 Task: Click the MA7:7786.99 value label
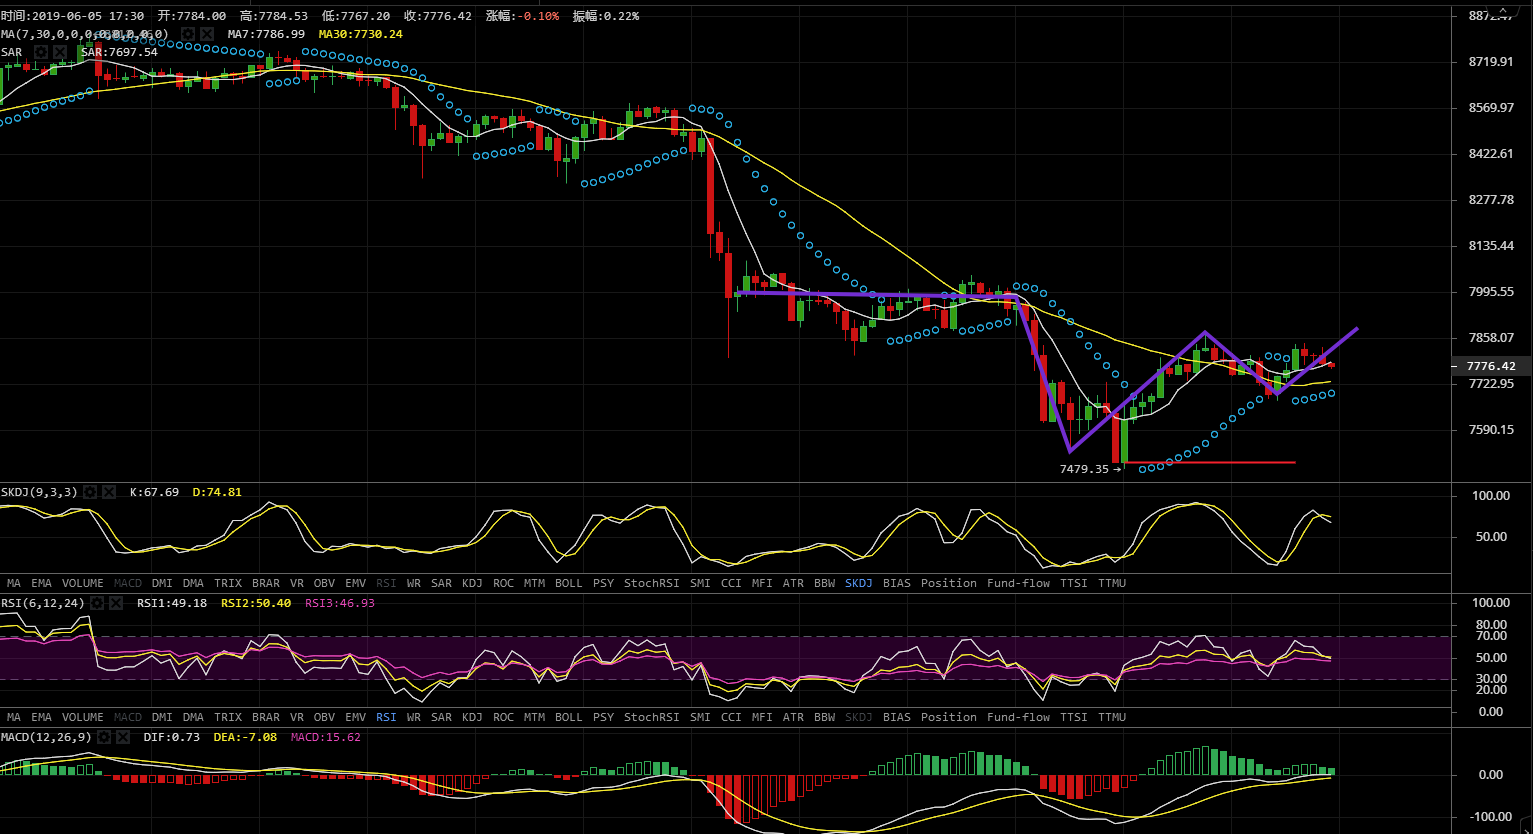(x=266, y=34)
